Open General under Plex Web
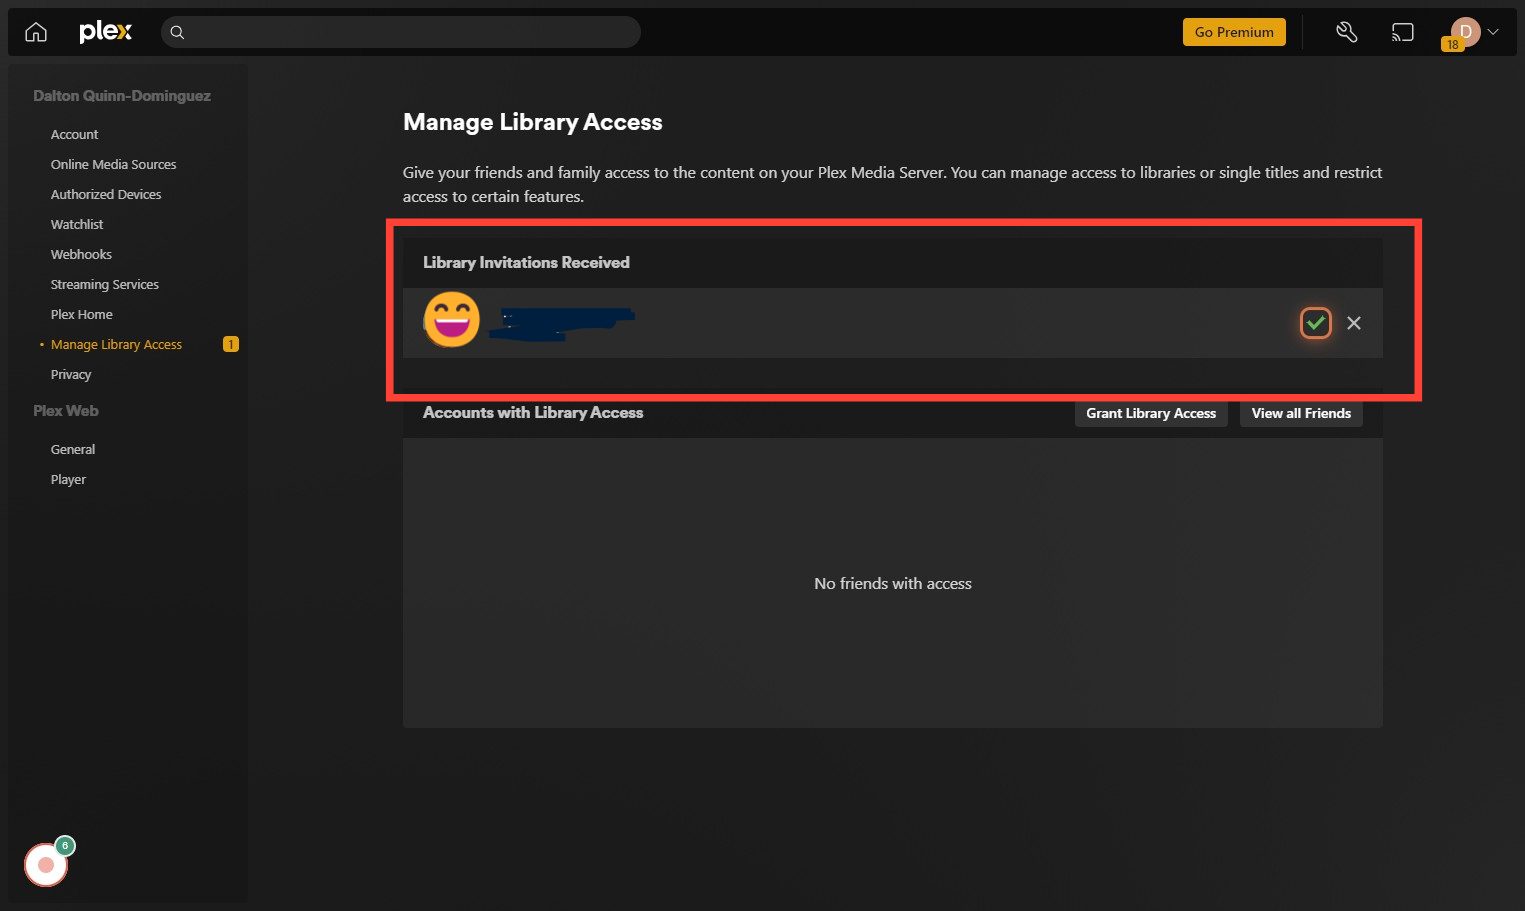 pyautogui.click(x=73, y=449)
